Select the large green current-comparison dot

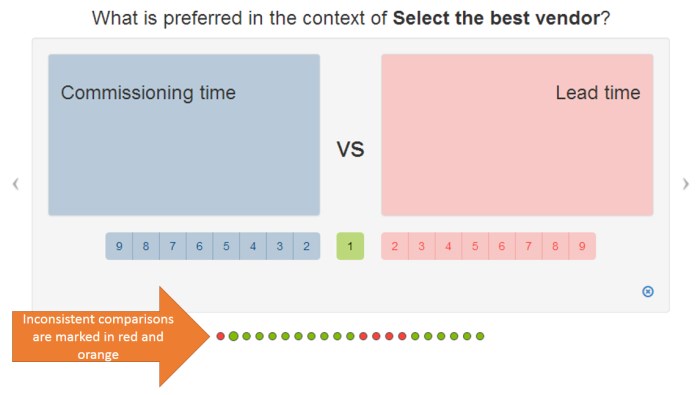[233, 336]
